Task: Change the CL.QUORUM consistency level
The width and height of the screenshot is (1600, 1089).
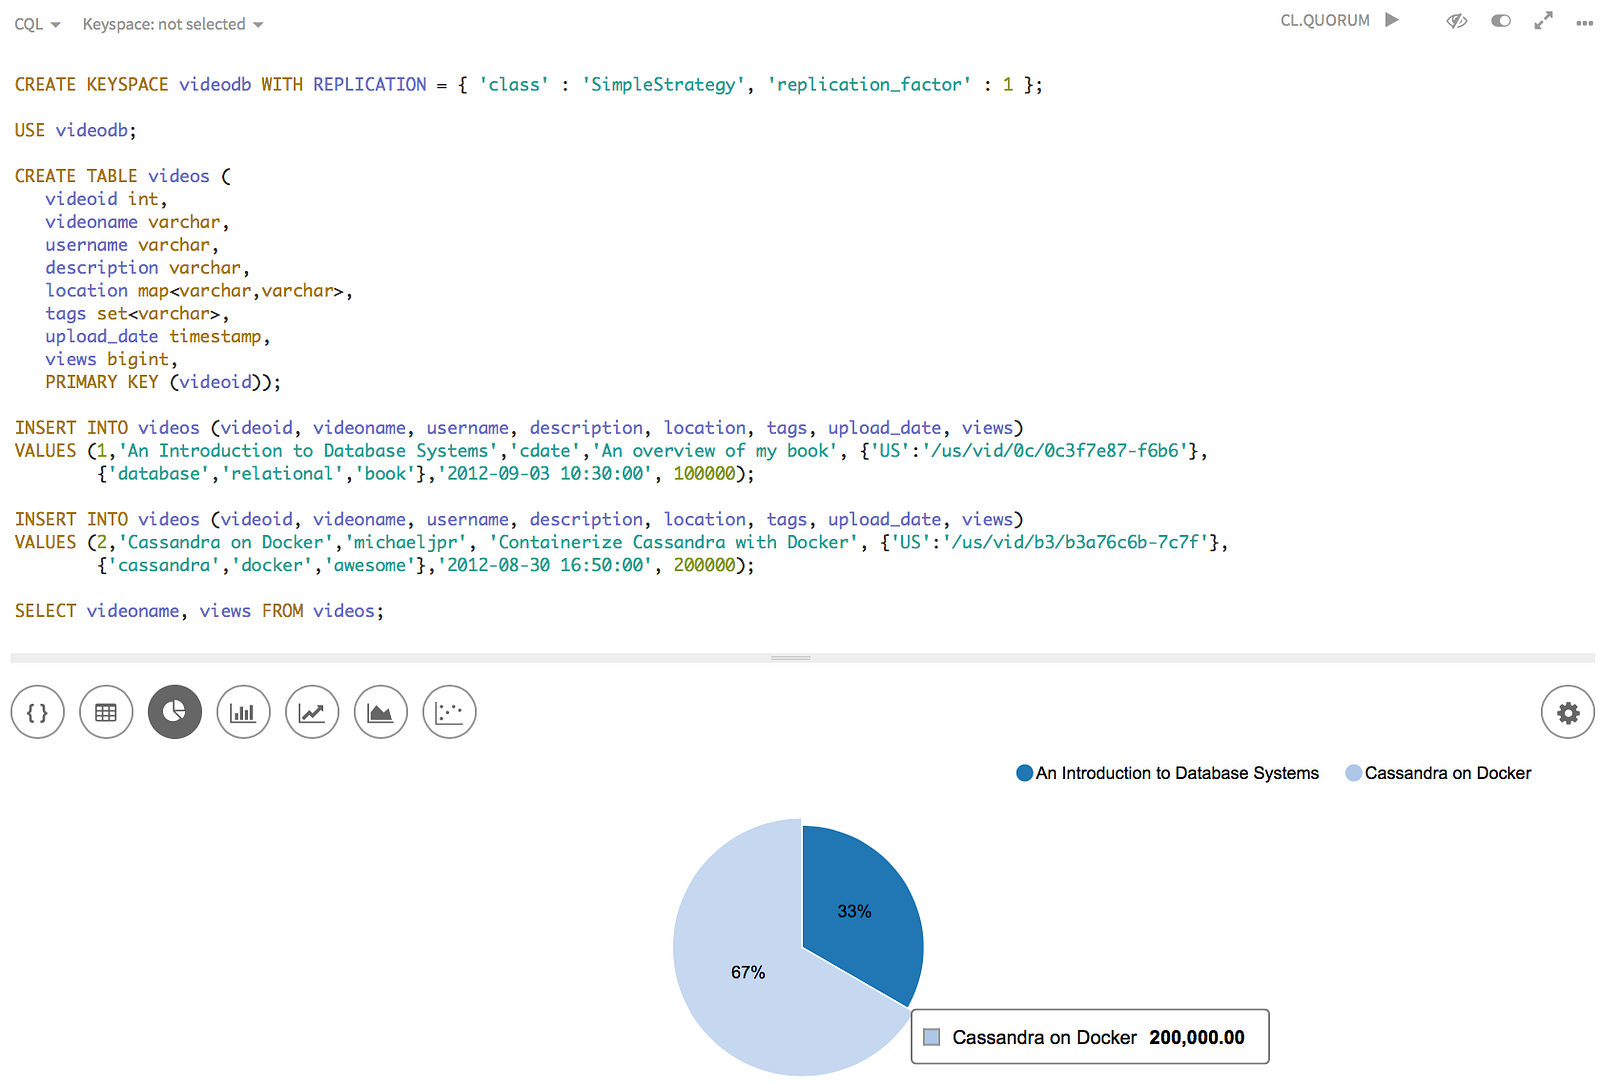Action: (x=1325, y=20)
